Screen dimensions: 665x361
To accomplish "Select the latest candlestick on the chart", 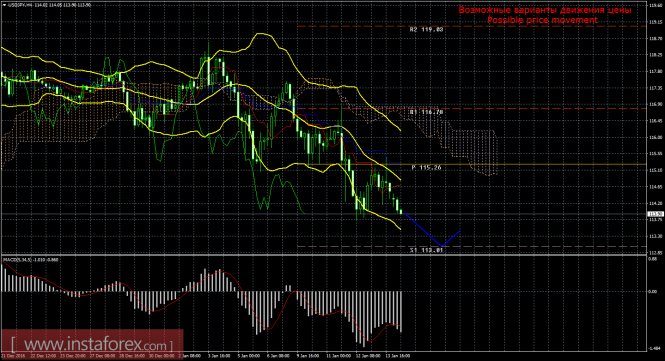I will (401, 211).
